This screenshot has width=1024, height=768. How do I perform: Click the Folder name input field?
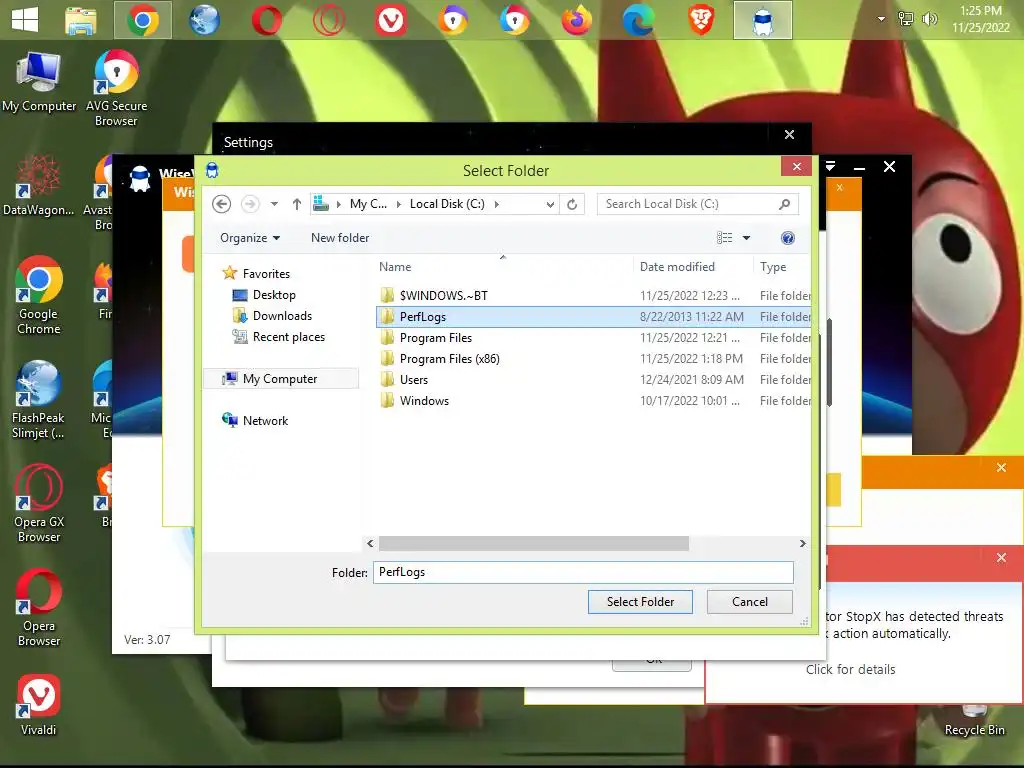click(583, 573)
